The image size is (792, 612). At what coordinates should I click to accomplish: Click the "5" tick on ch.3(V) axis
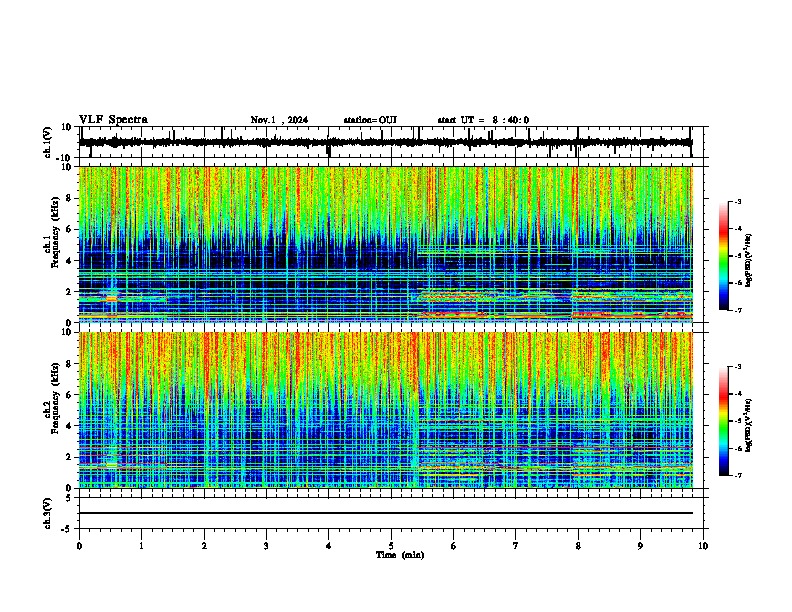tap(69, 498)
